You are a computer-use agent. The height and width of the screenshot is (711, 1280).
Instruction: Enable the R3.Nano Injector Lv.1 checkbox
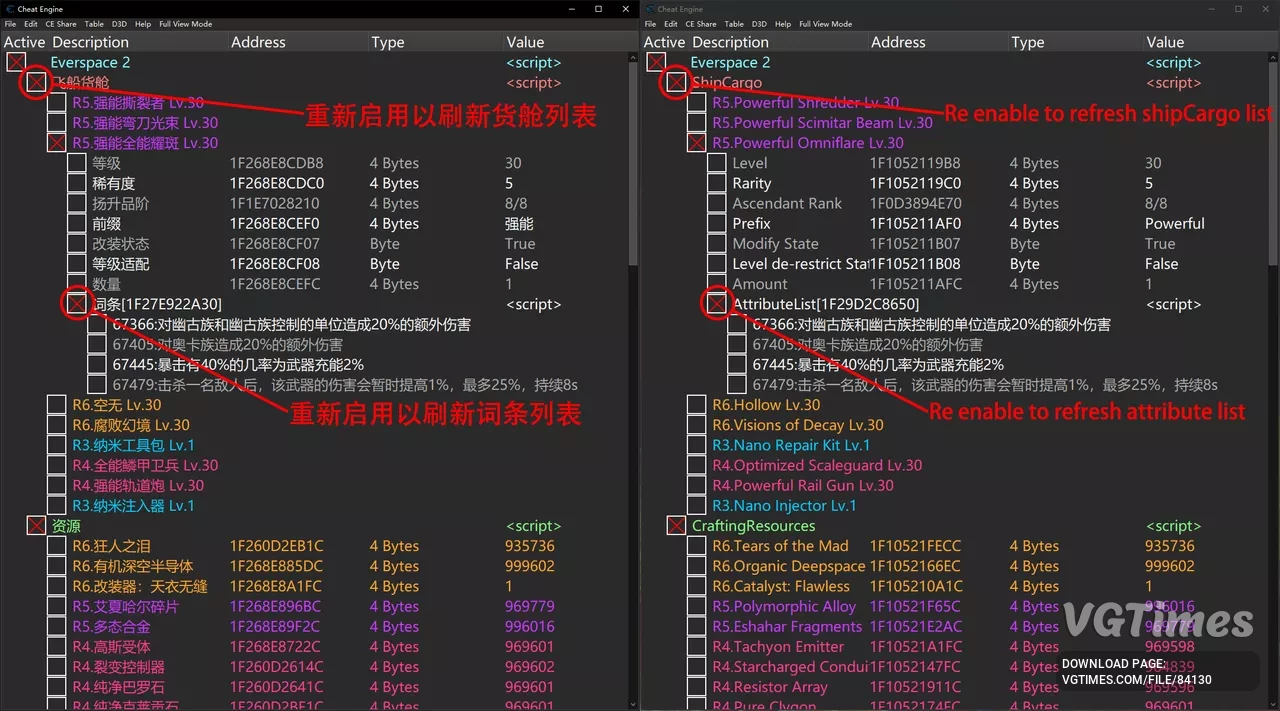tap(696, 506)
